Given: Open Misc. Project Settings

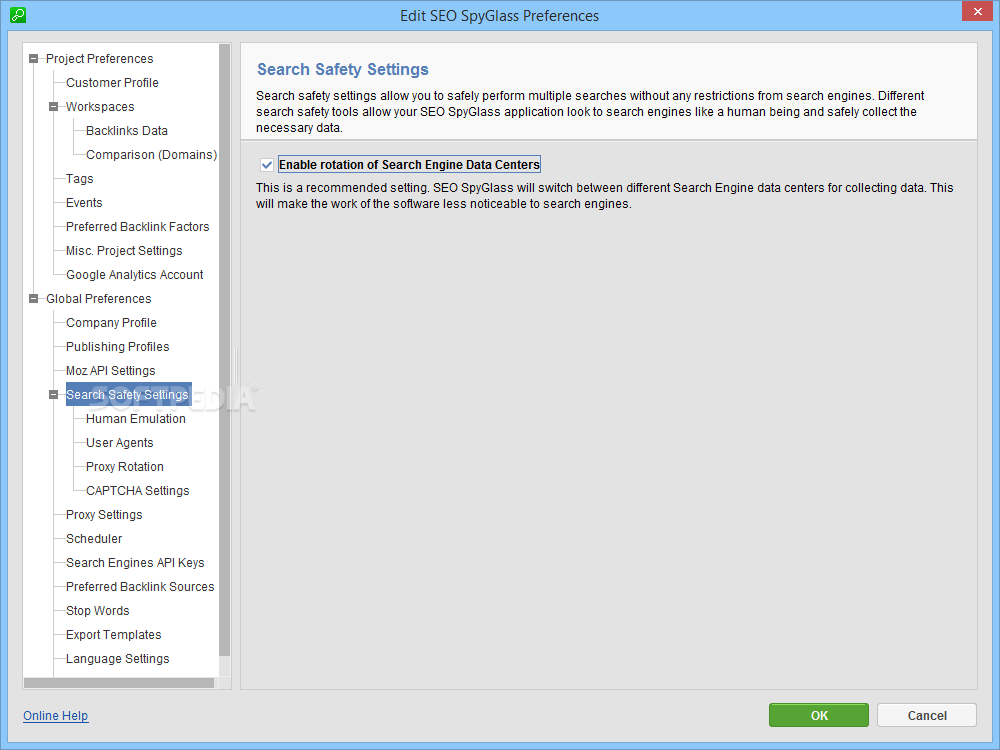Looking at the screenshot, I should click(x=124, y=251).
